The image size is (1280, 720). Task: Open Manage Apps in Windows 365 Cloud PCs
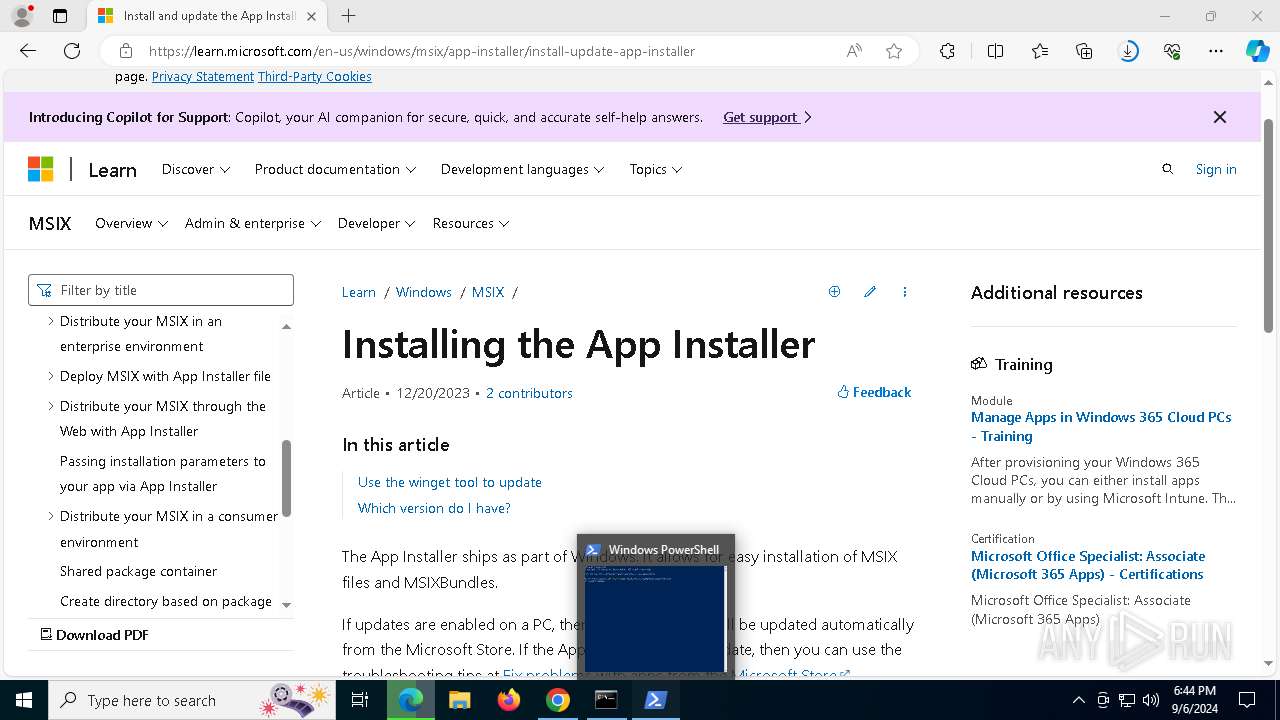click(x=1101, y=426)
